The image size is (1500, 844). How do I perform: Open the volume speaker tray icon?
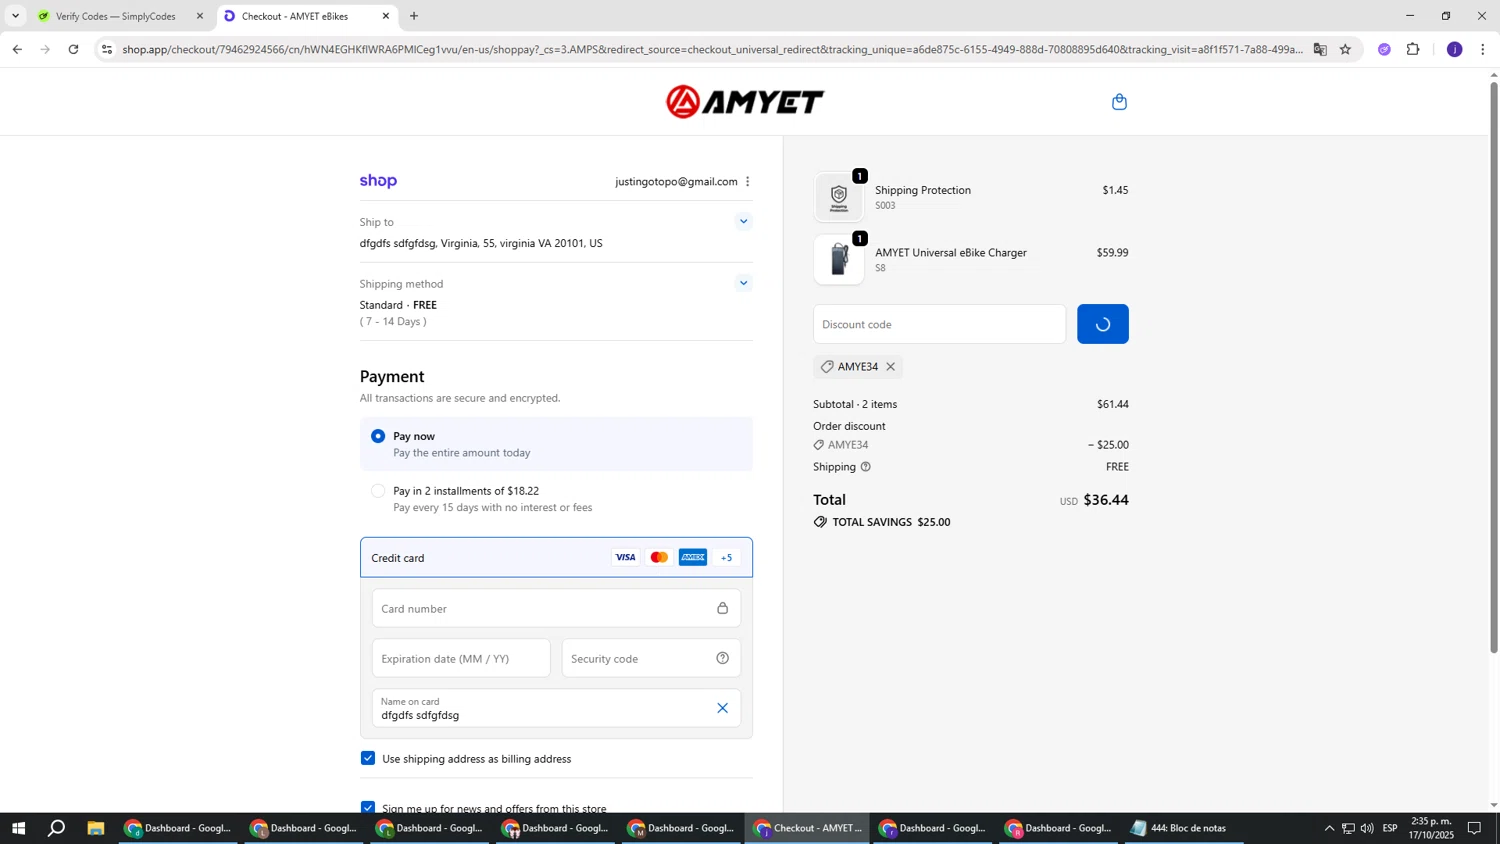click(1367, 828)
